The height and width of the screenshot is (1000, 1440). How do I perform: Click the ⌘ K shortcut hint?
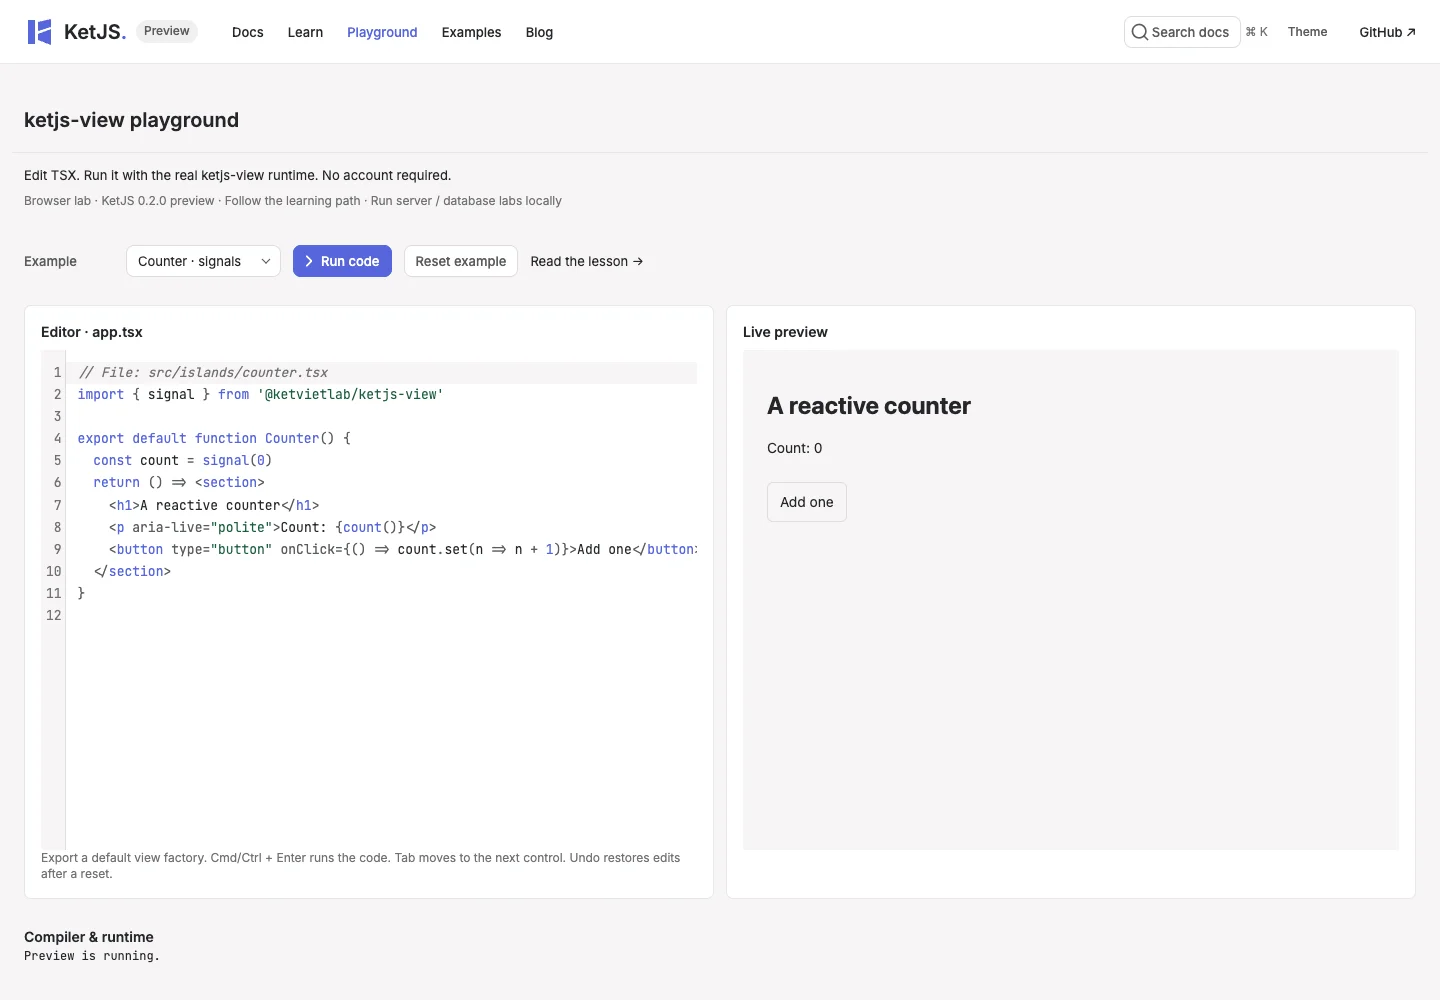[x=1256, y=32]
